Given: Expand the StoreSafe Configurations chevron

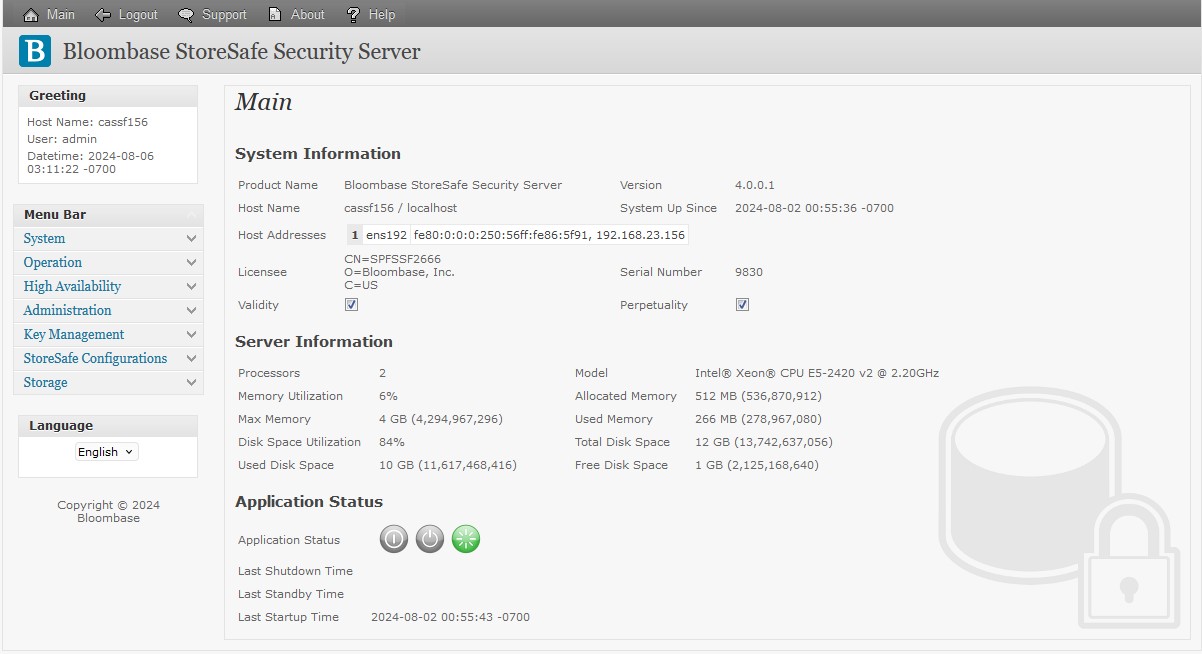Looking at the screenshot, I should tap(191, 358).
